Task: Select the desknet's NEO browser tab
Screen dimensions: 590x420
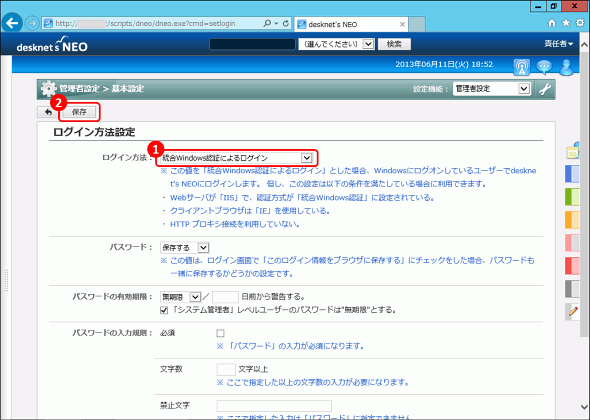Action: pyautogui.click(x=350, y=24)
